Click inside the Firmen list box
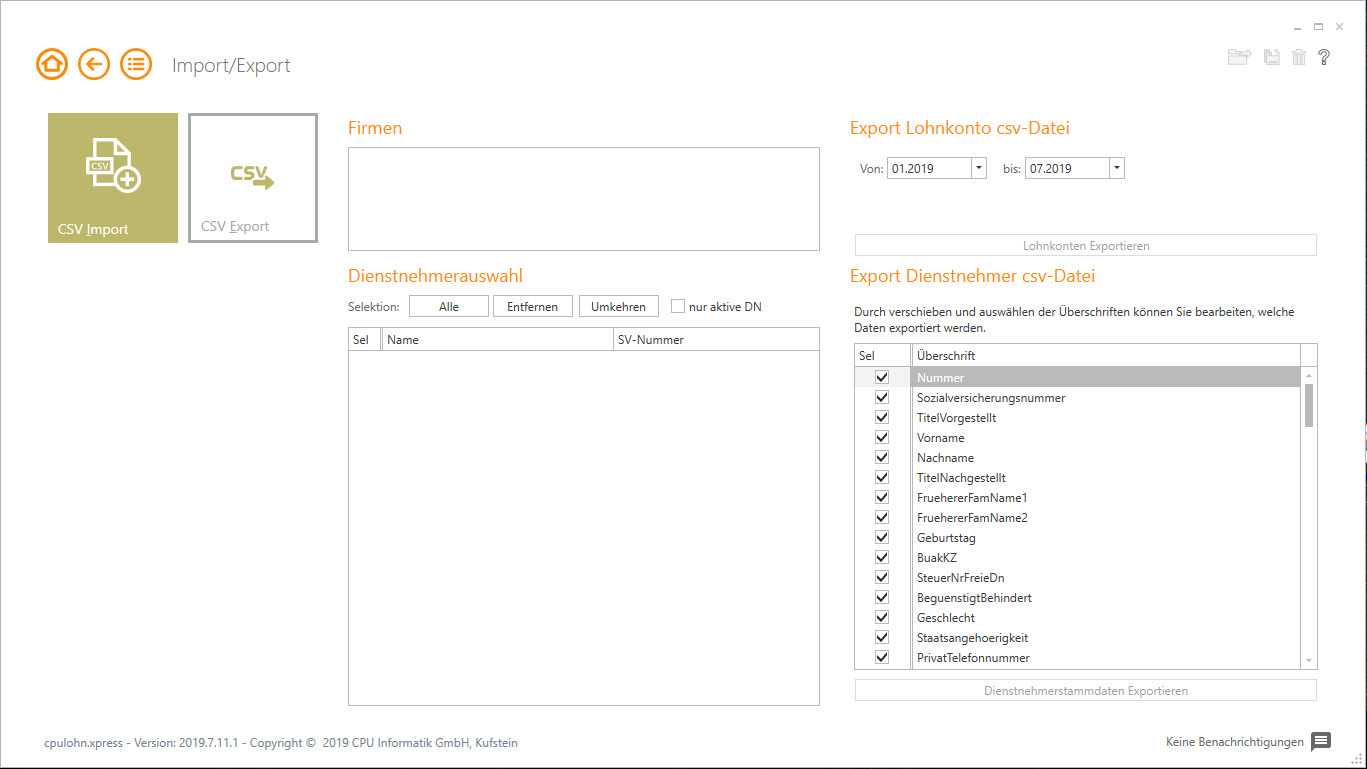 584,199
